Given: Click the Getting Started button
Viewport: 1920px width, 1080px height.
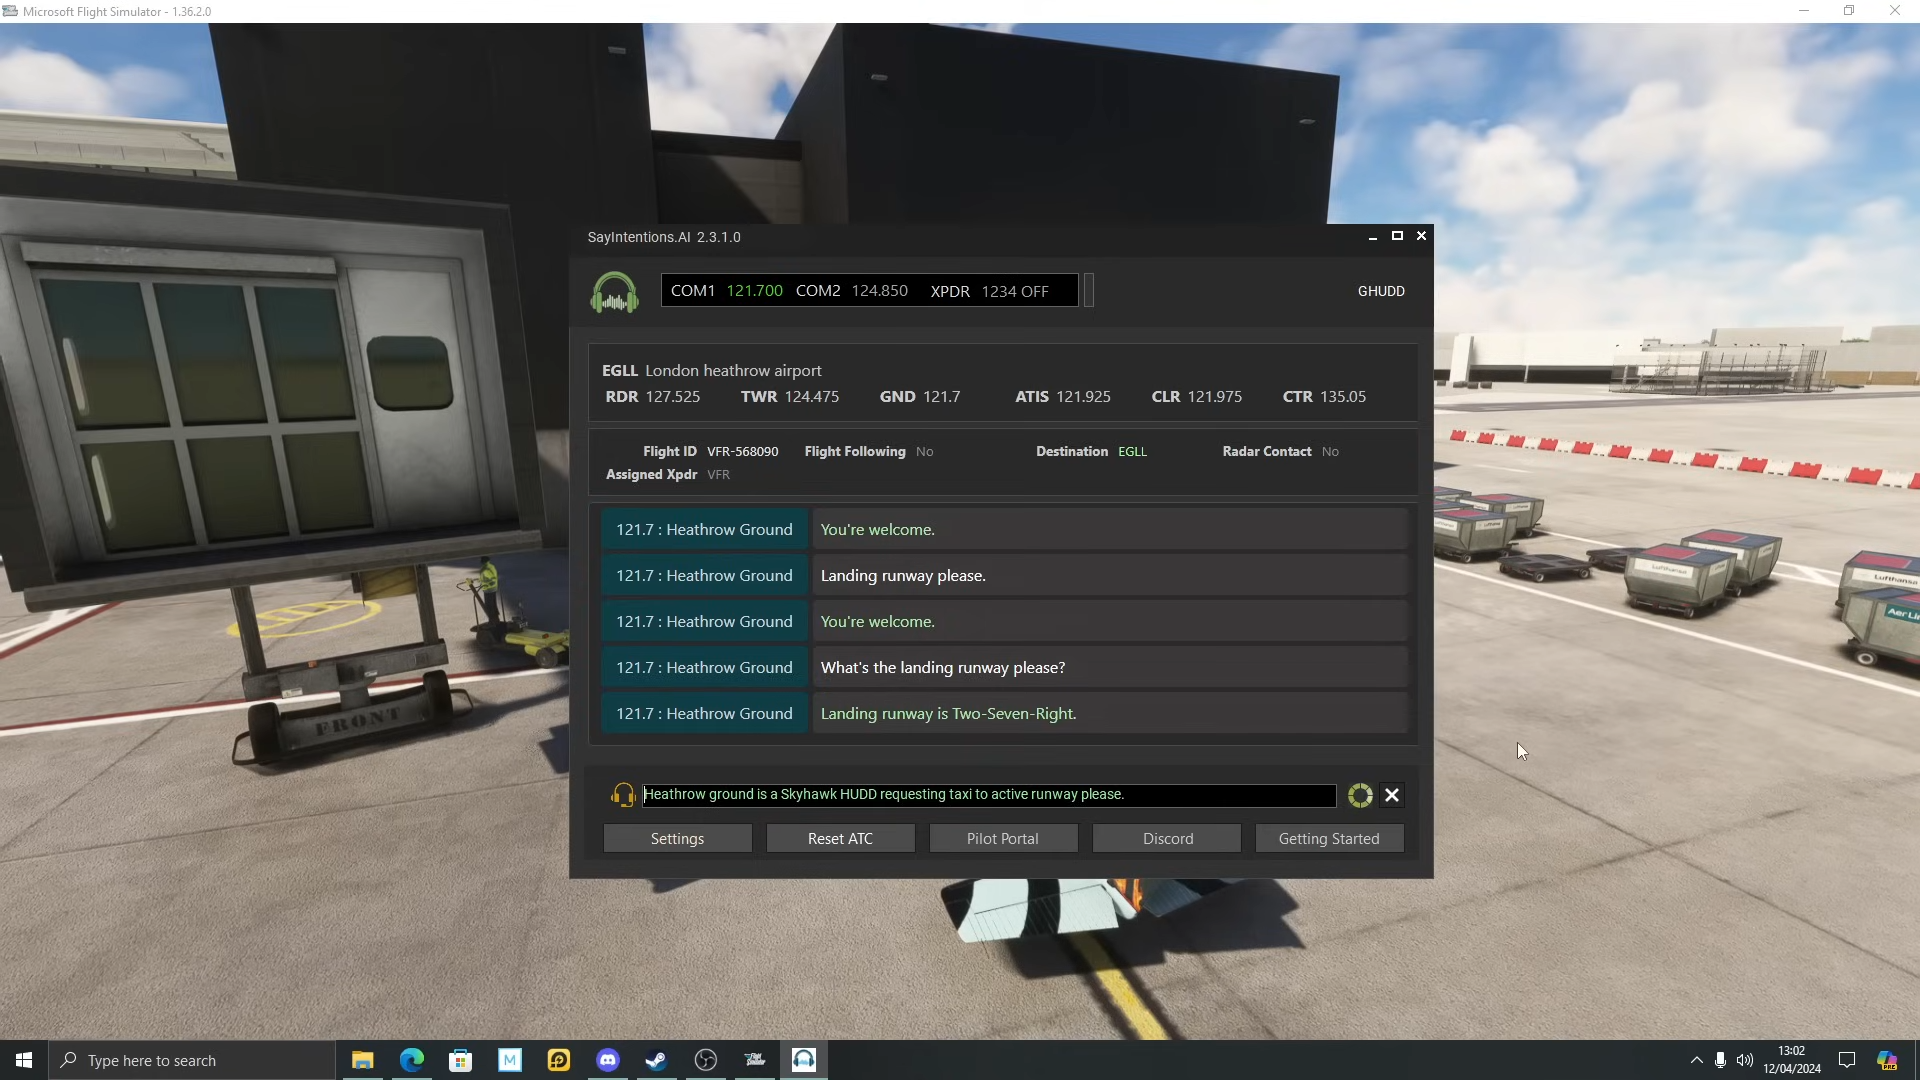Looking at the screenshot, I should tap(1329, 838).
